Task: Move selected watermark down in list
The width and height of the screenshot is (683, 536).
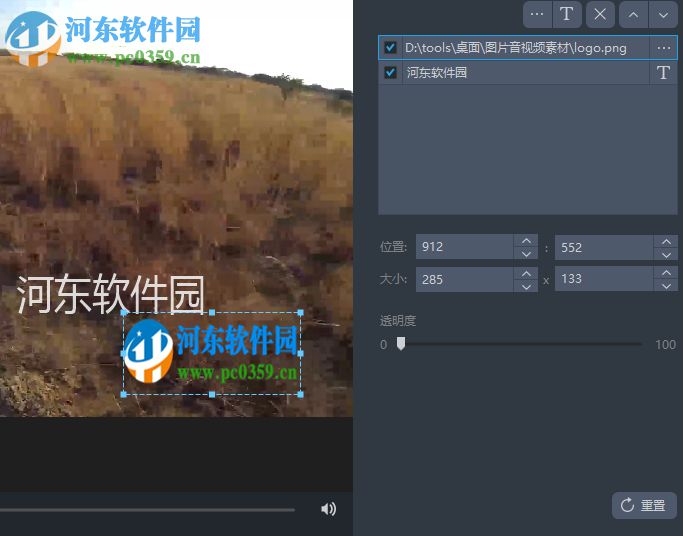Action: pyautogui.click(x=663, y=14)
